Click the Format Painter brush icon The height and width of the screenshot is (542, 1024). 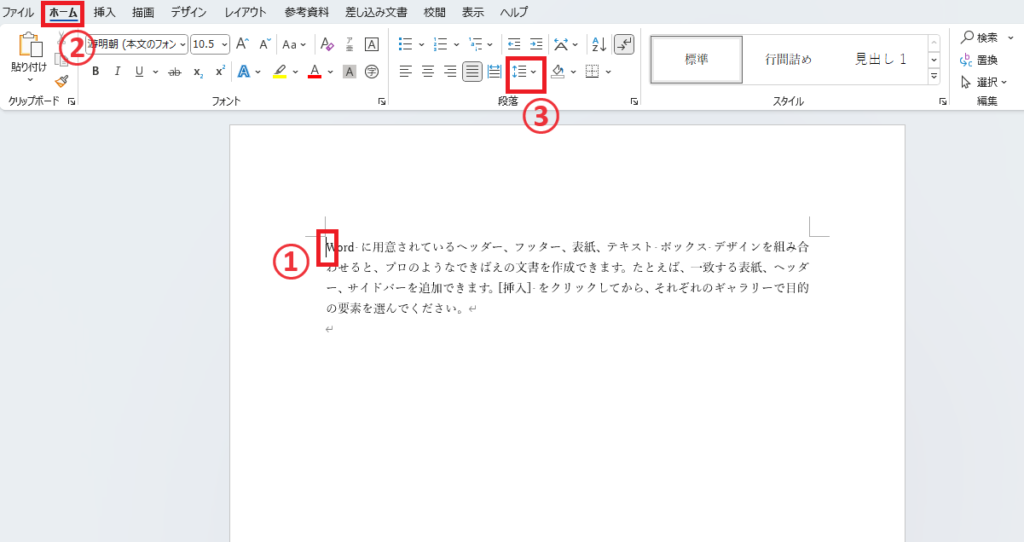point(61,81)
